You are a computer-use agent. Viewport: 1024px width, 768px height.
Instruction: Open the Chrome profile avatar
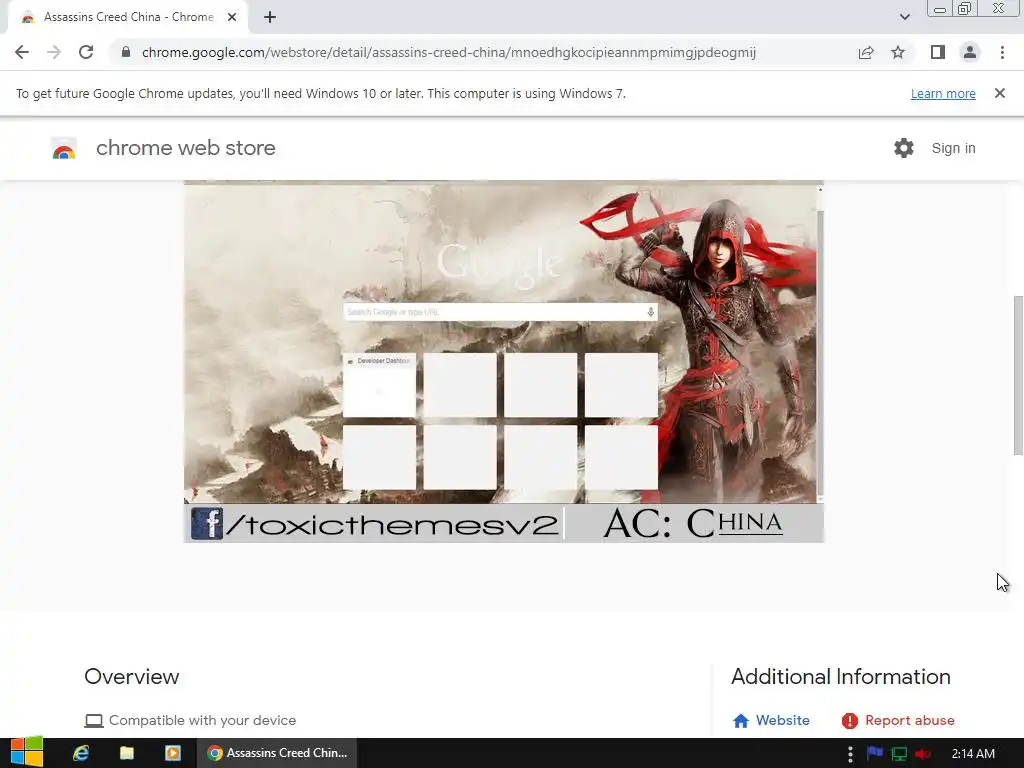tap(970, 52)
